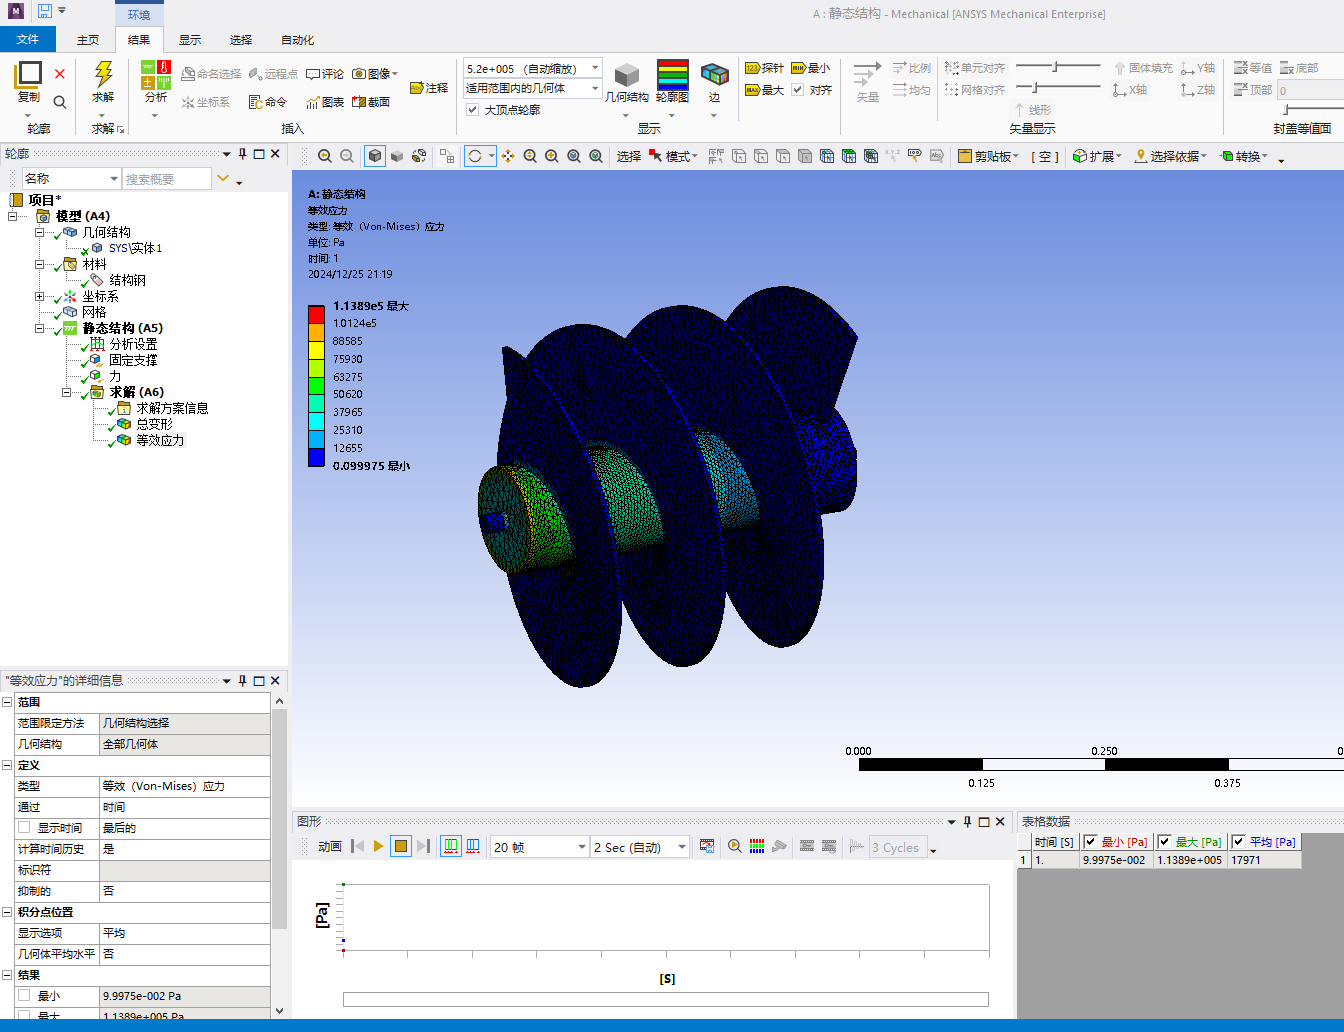
Task: Select the Equivalent Stress (等效应力) tree item
Action: point(160,440)
